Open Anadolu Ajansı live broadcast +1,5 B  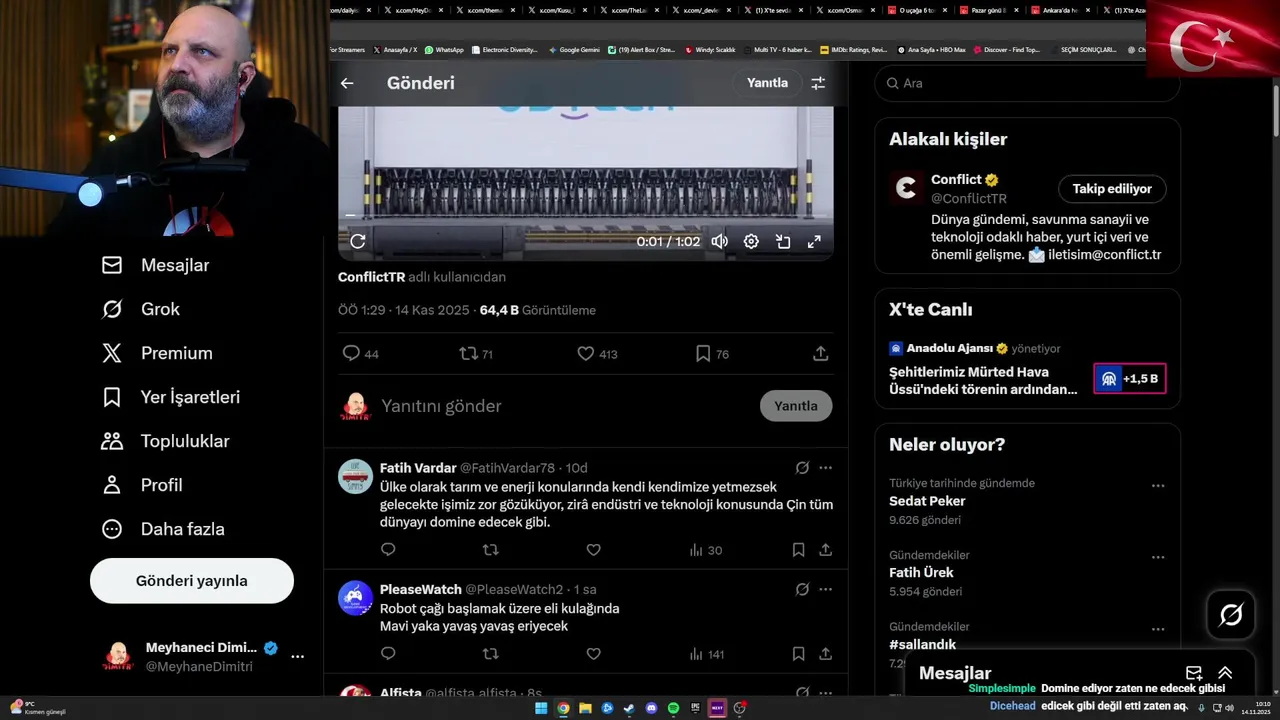(x=1130, y=379)
